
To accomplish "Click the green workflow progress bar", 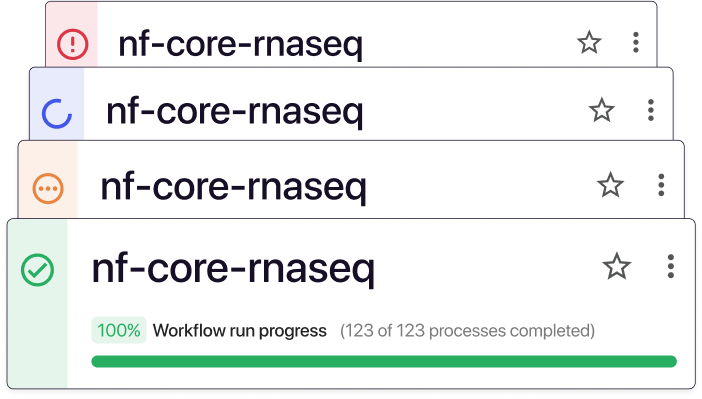I will (384, 361).
